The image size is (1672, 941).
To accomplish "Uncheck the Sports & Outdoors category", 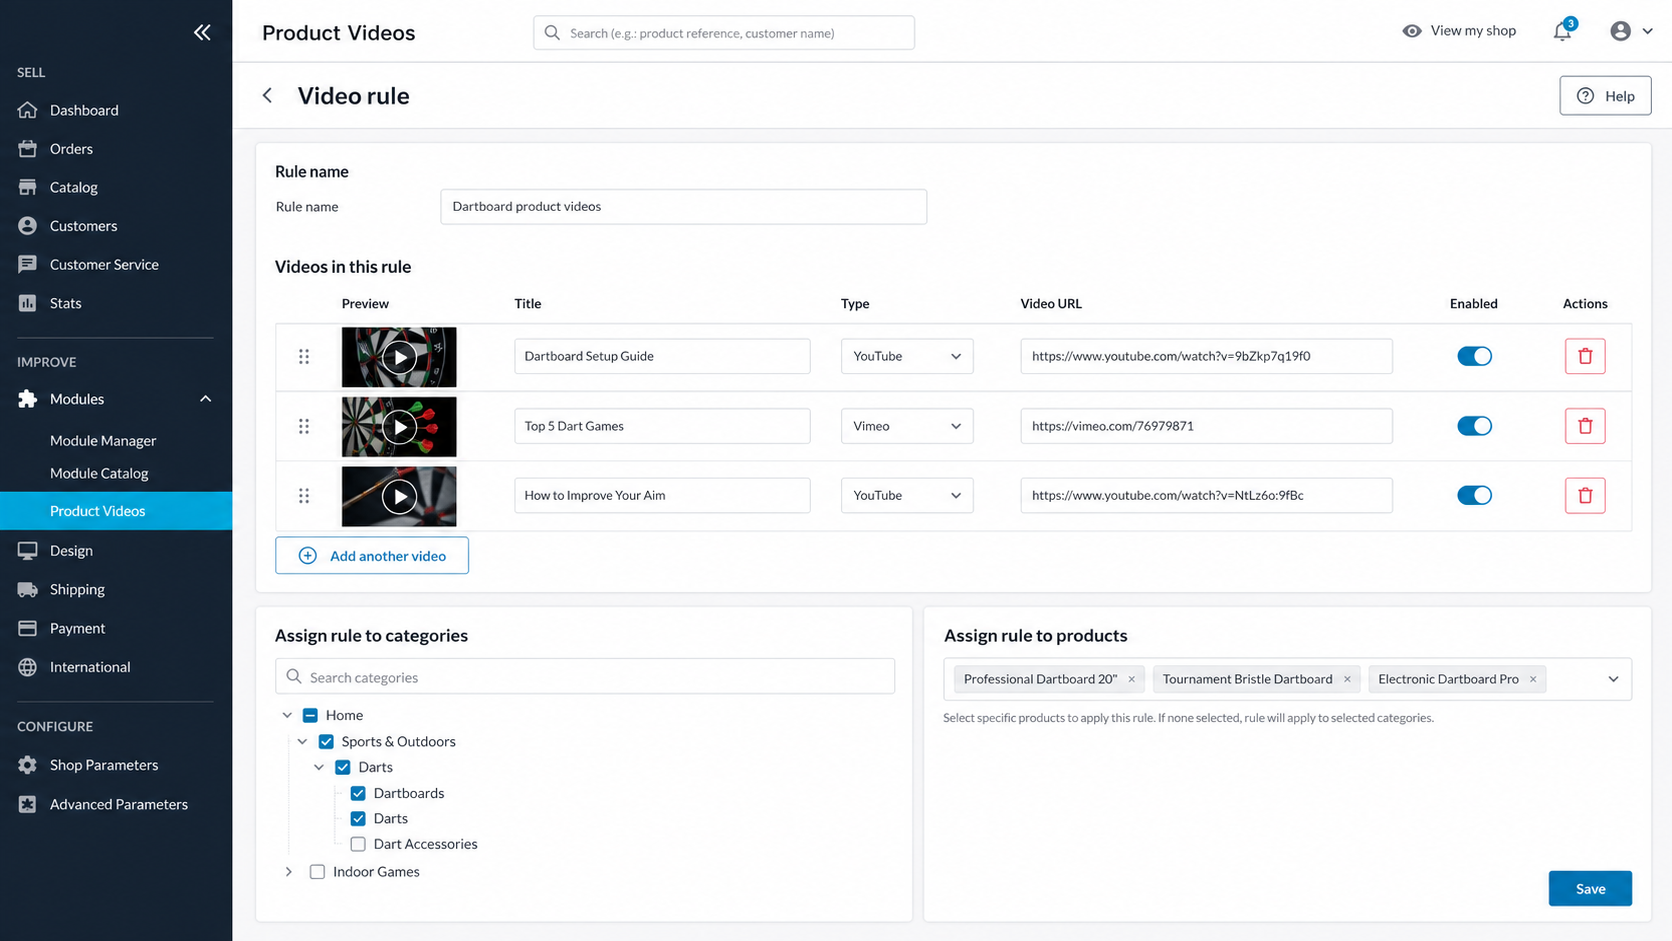I will tap(326, 741).
